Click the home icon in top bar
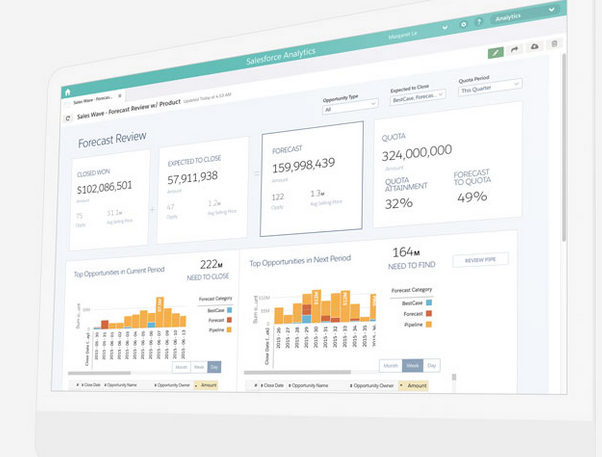Image resolution: width=602 pixels, height=457 pixels. [x=67, y=90]
